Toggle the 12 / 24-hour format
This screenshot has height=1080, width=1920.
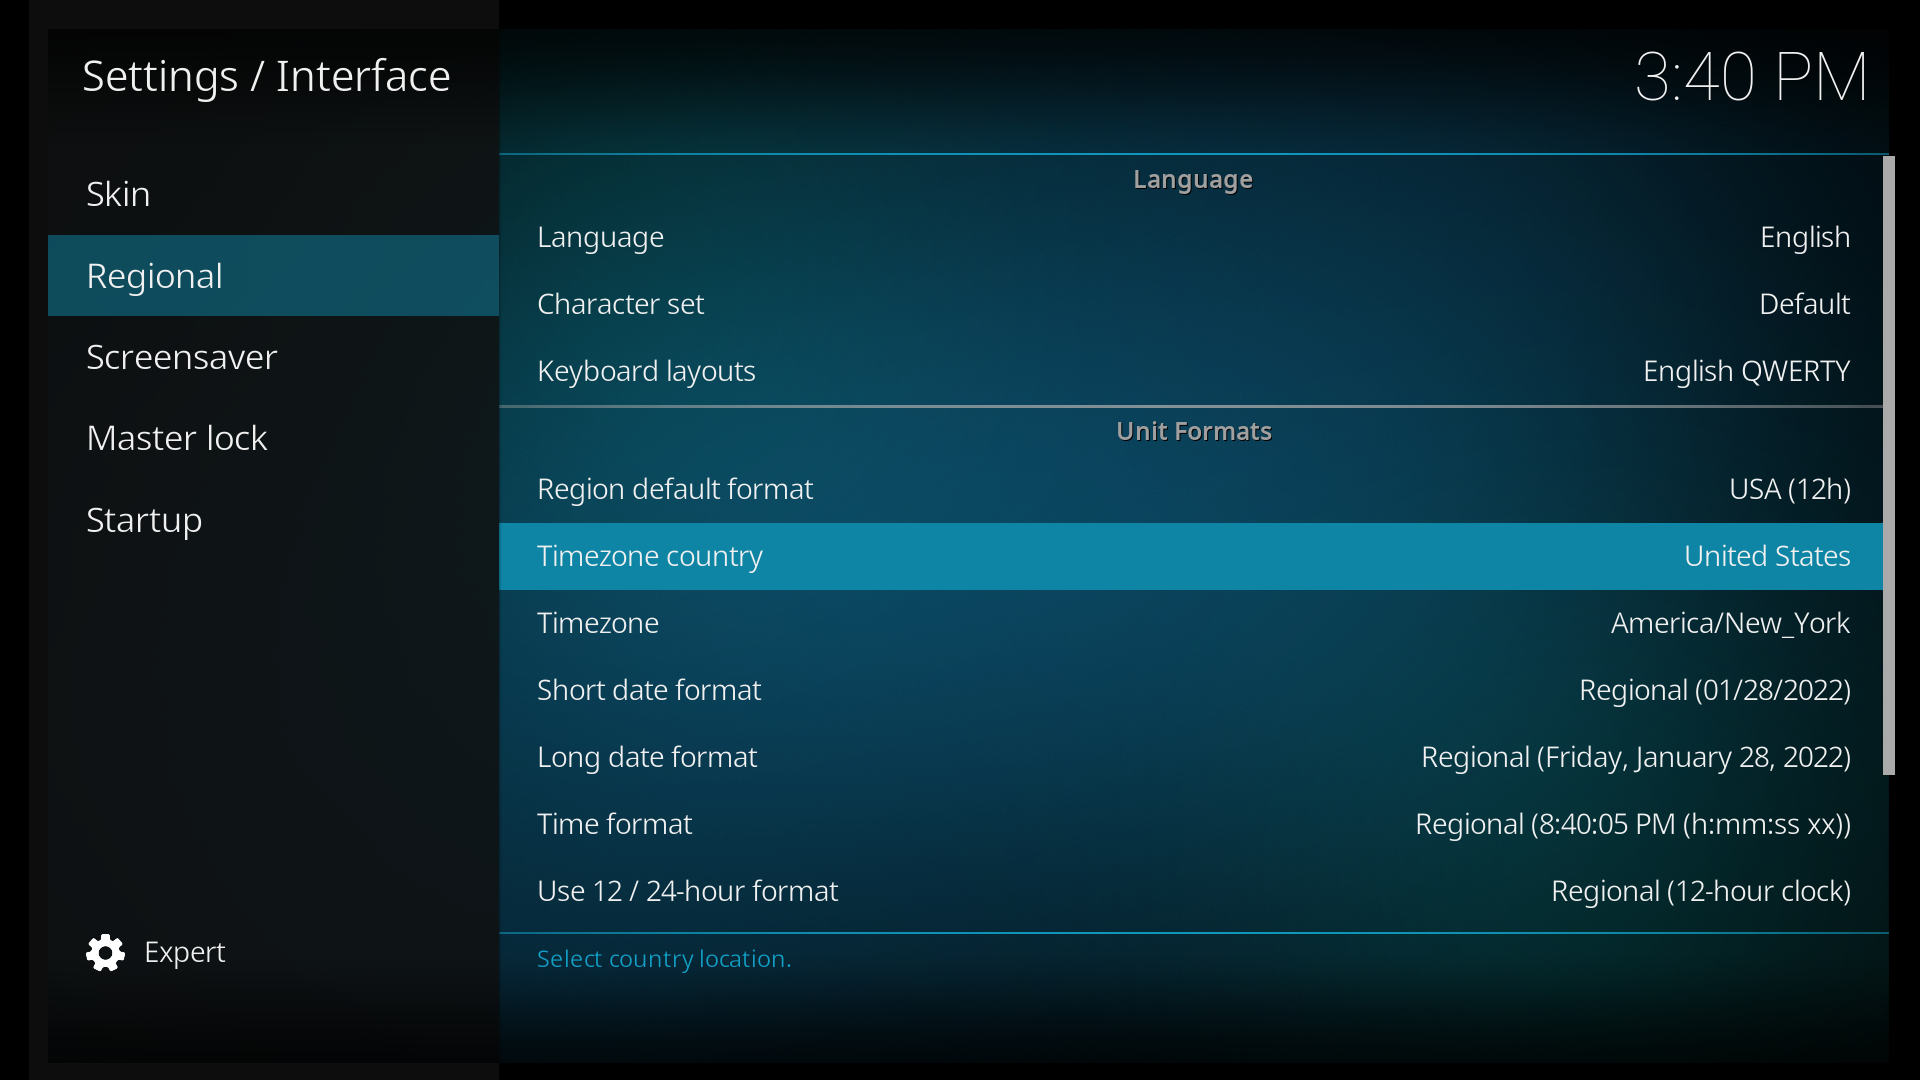[x=1192, y=890]
